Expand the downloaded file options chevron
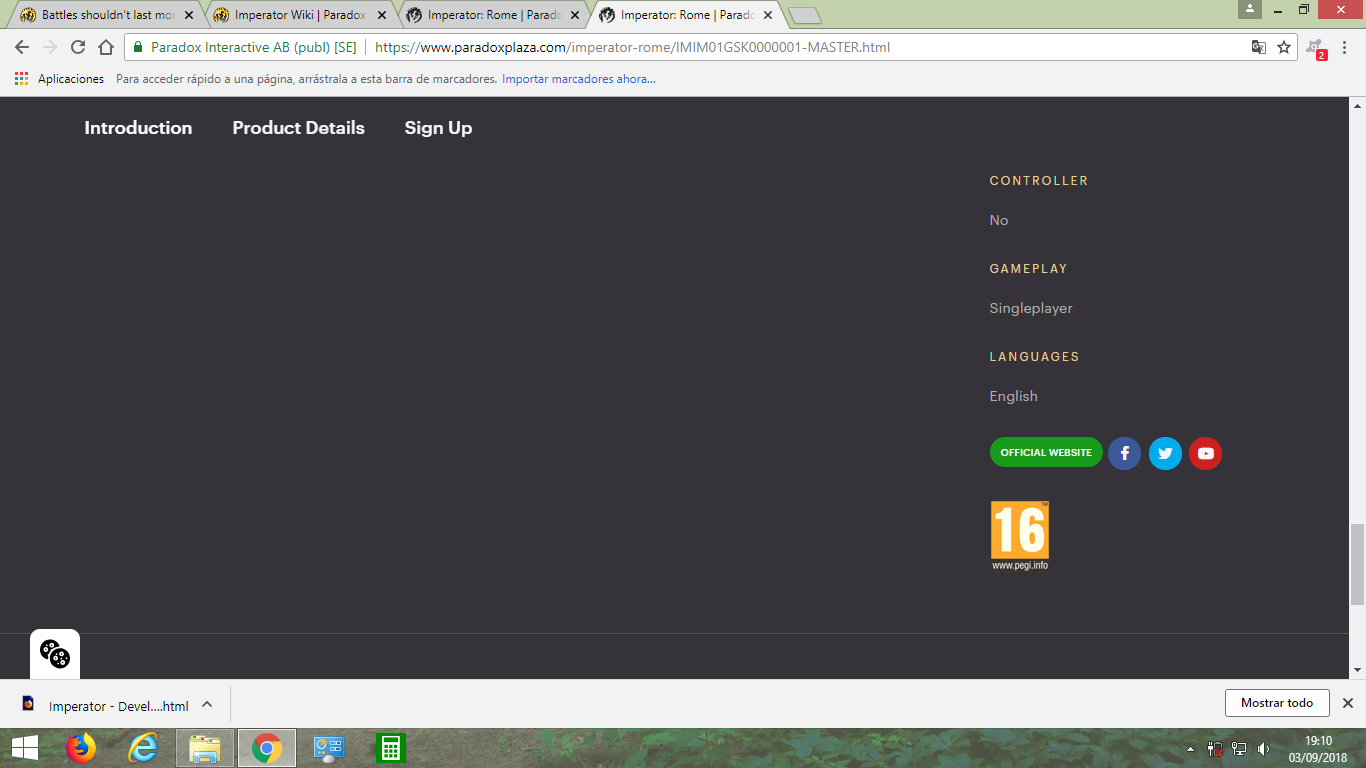The width and height of the screenshot is (1366, 768). pyautogui.click(x=207, y=704)
